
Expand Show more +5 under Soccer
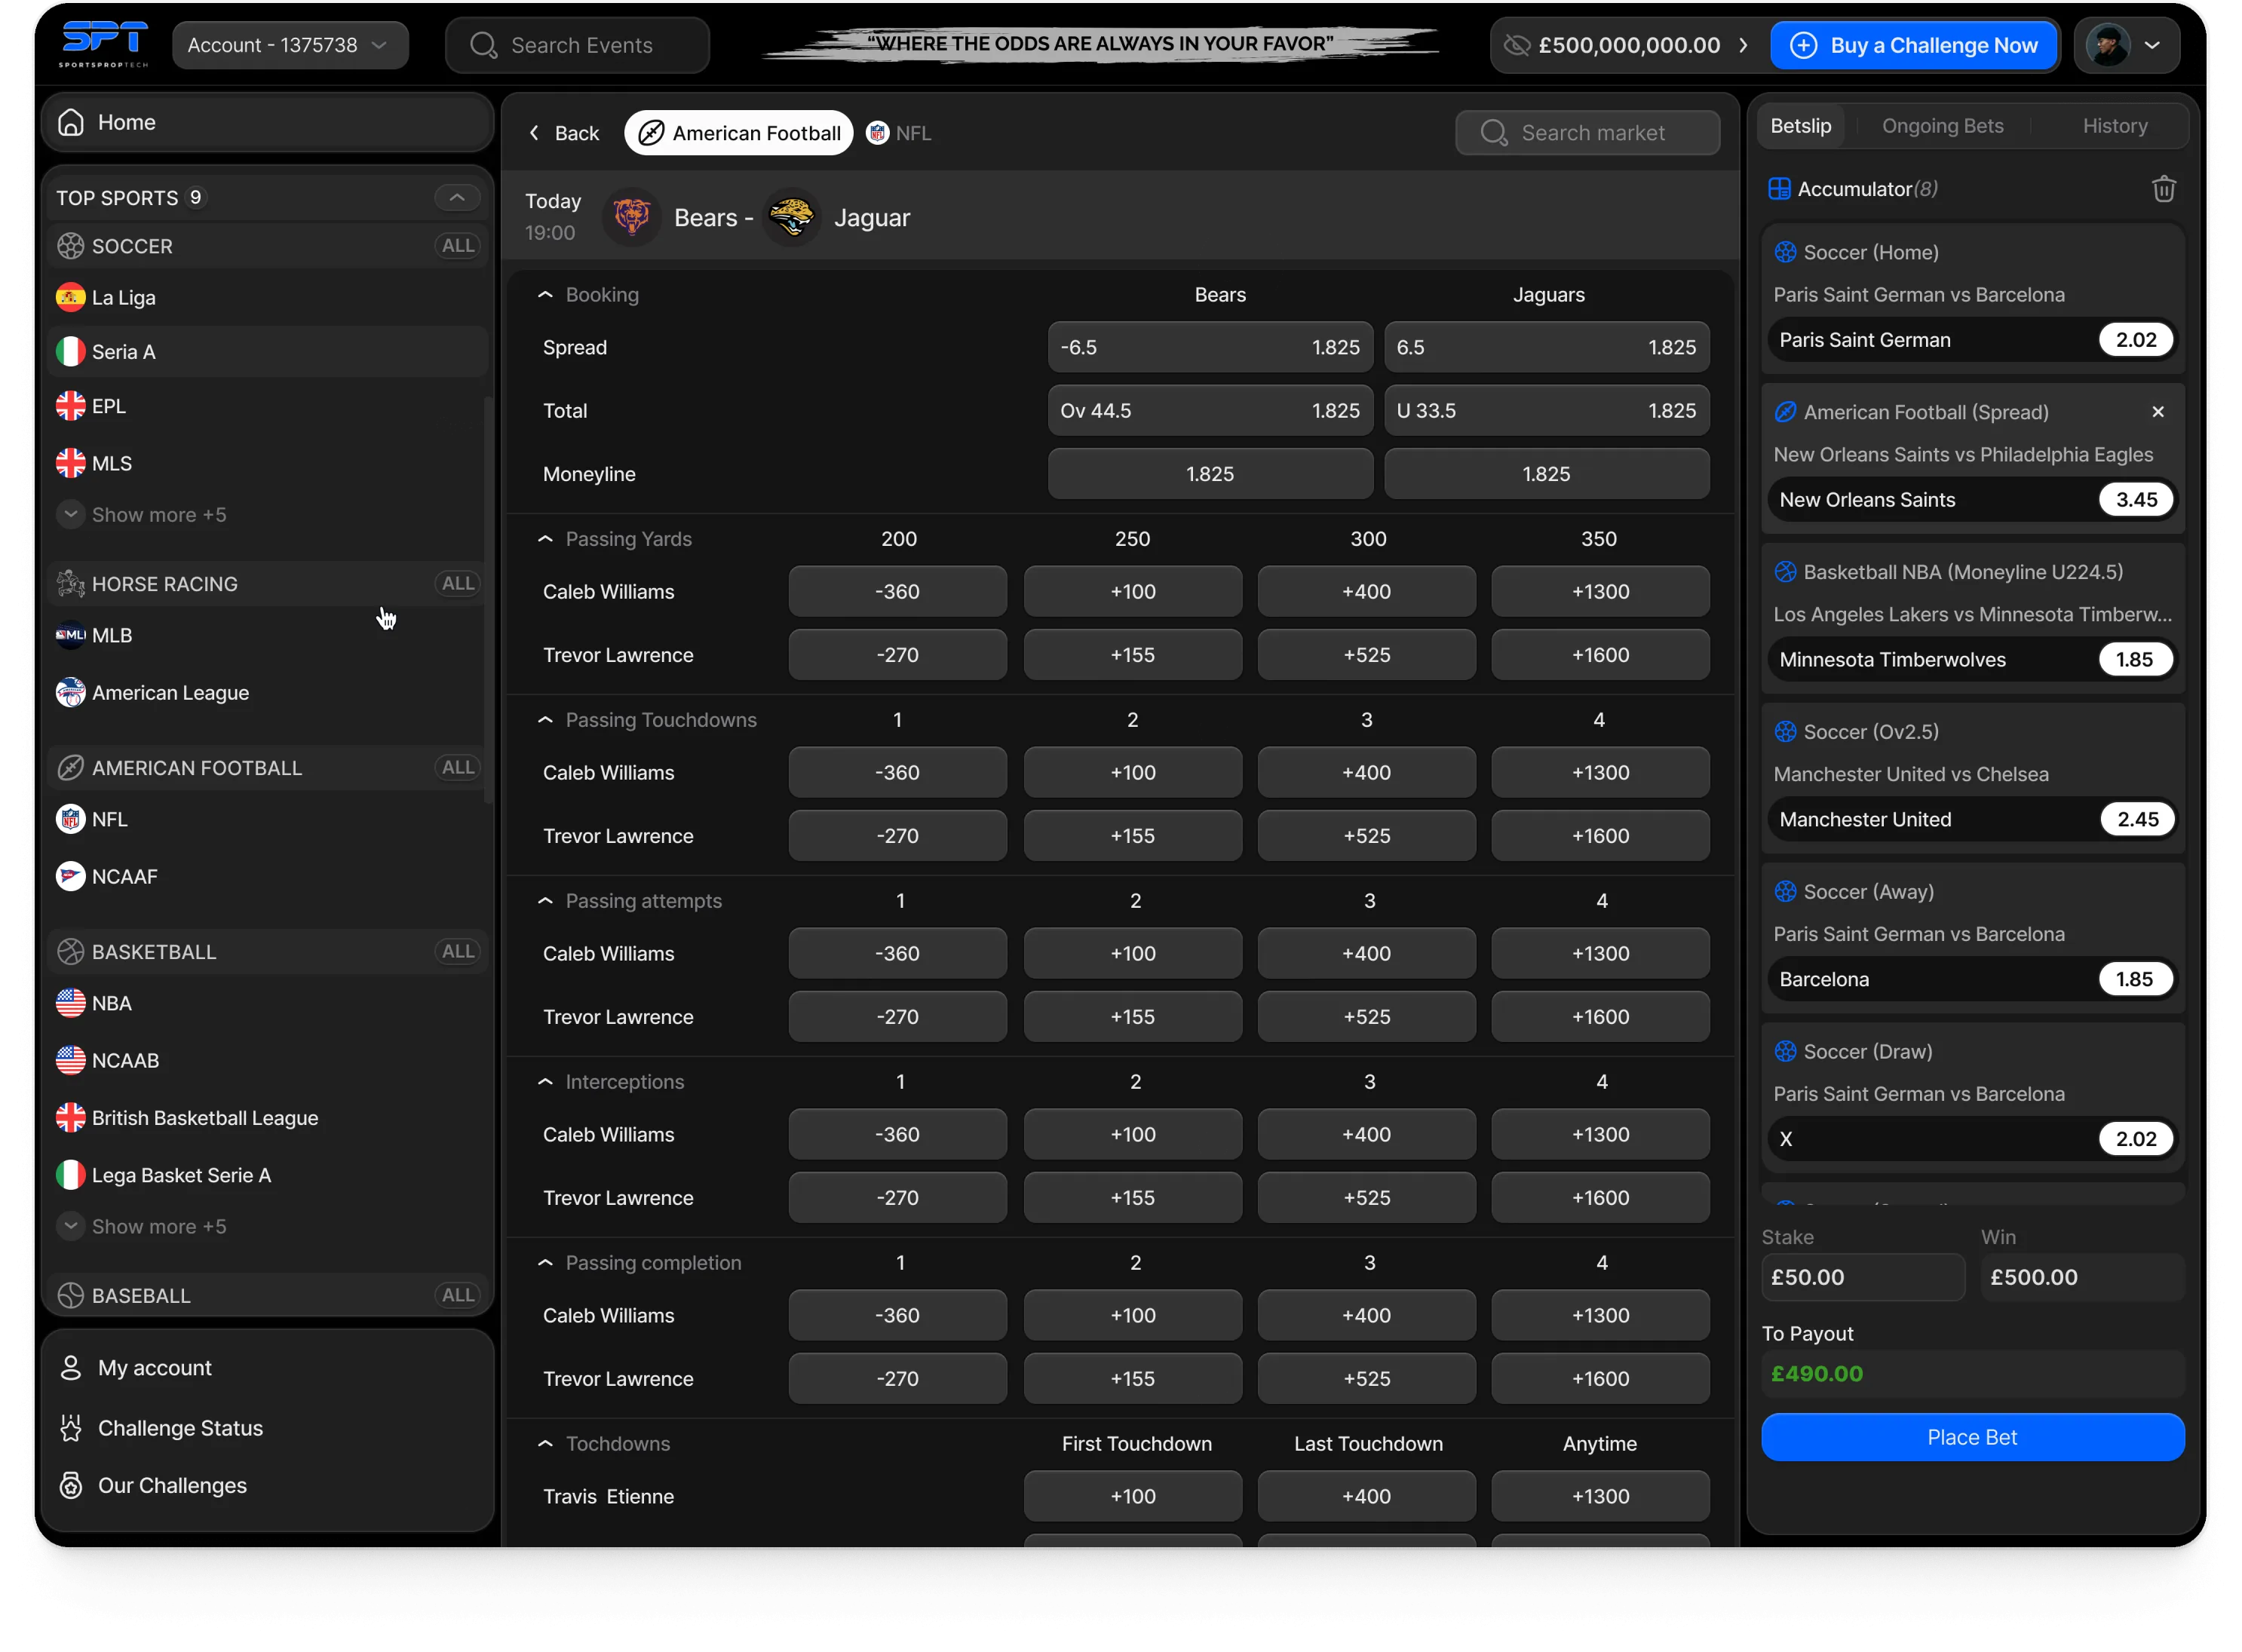(x=142, y=514)
